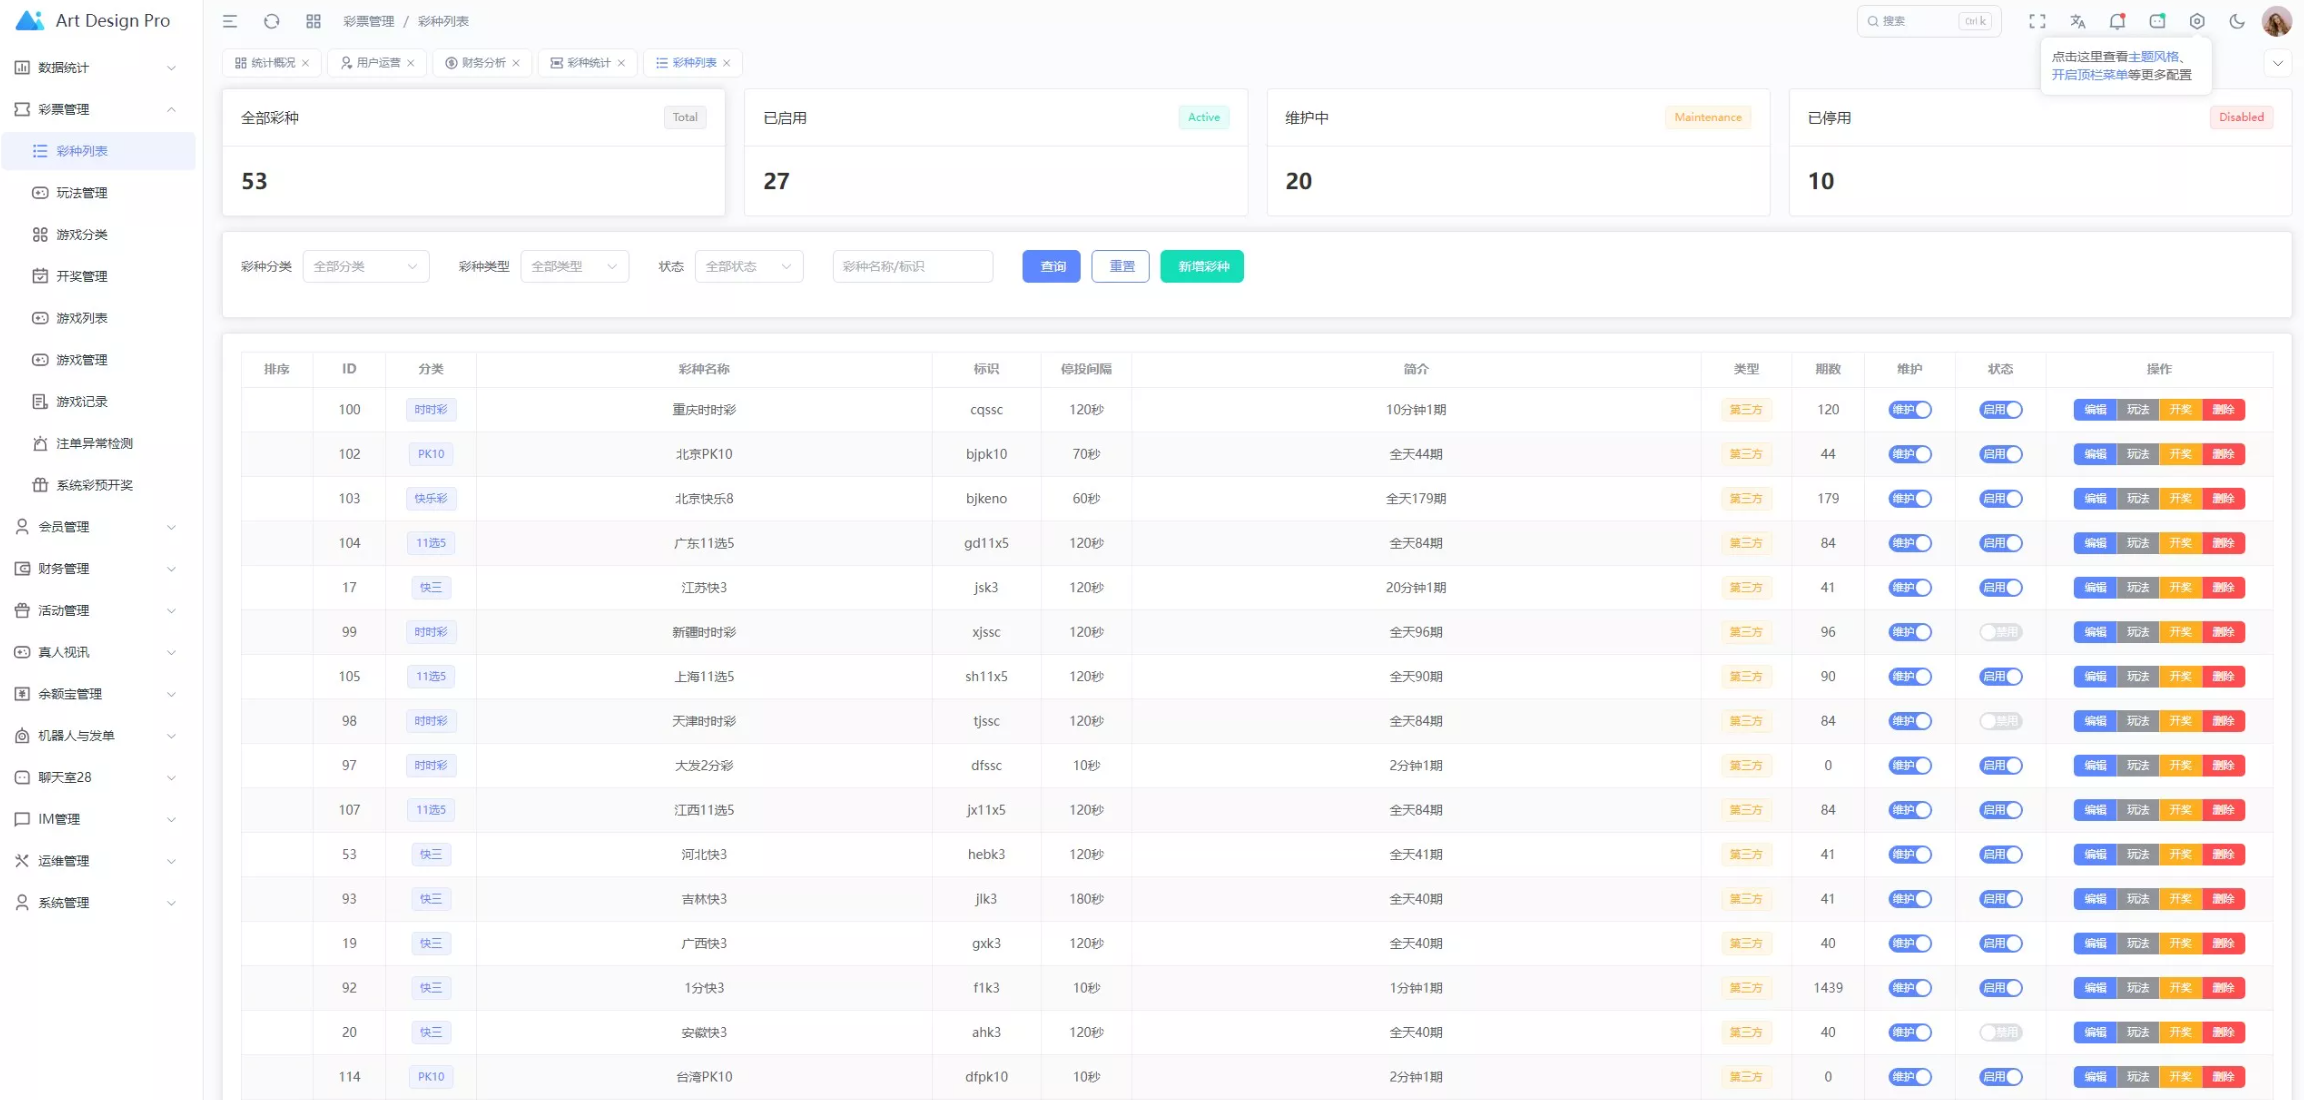Open the notifications bell icon
Image resolution: width=2304 pixels, height=1100 pixels.
2117,21
